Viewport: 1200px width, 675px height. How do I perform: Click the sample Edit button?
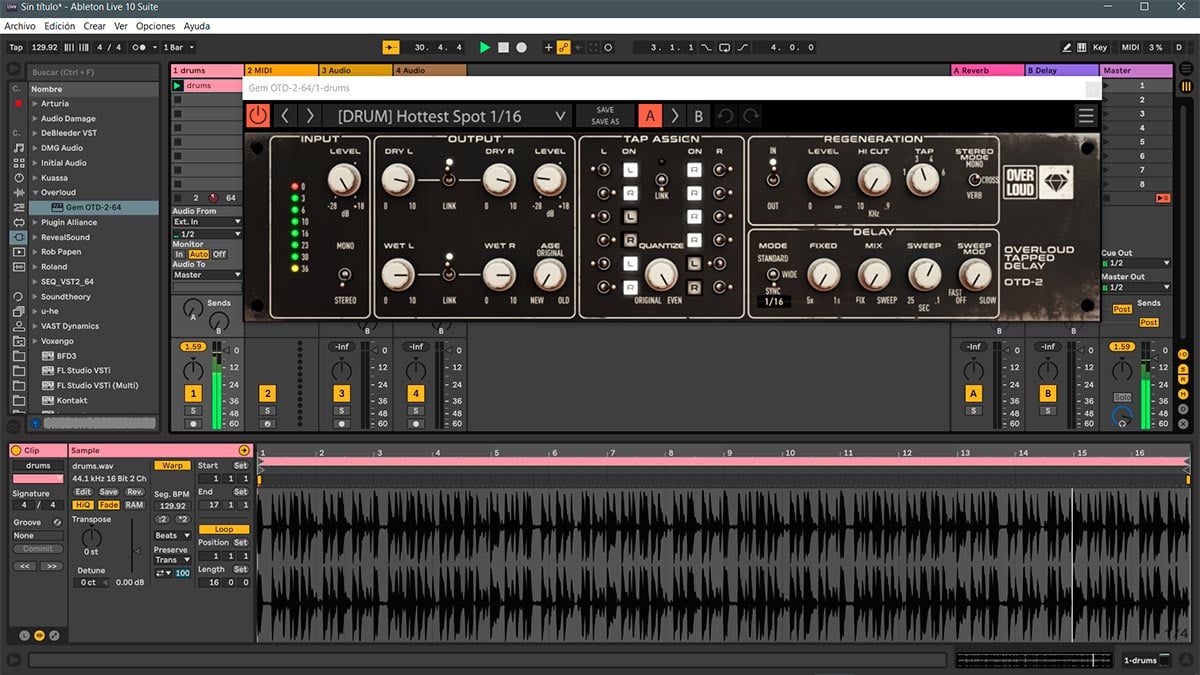(x=83, y=492)
